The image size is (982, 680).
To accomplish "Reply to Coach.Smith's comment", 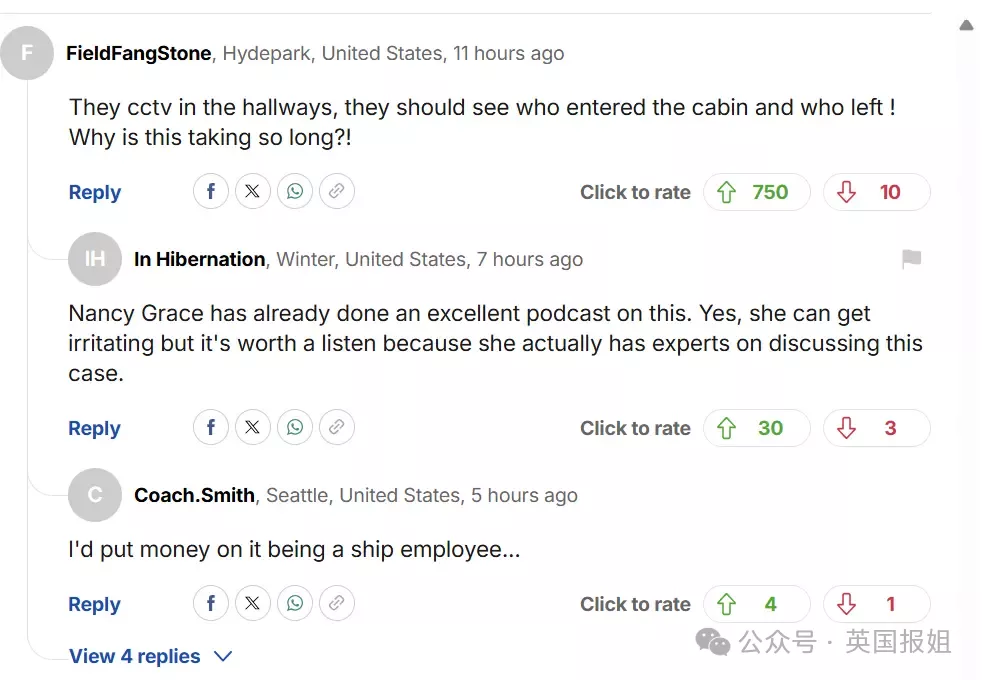I will 94,605.
